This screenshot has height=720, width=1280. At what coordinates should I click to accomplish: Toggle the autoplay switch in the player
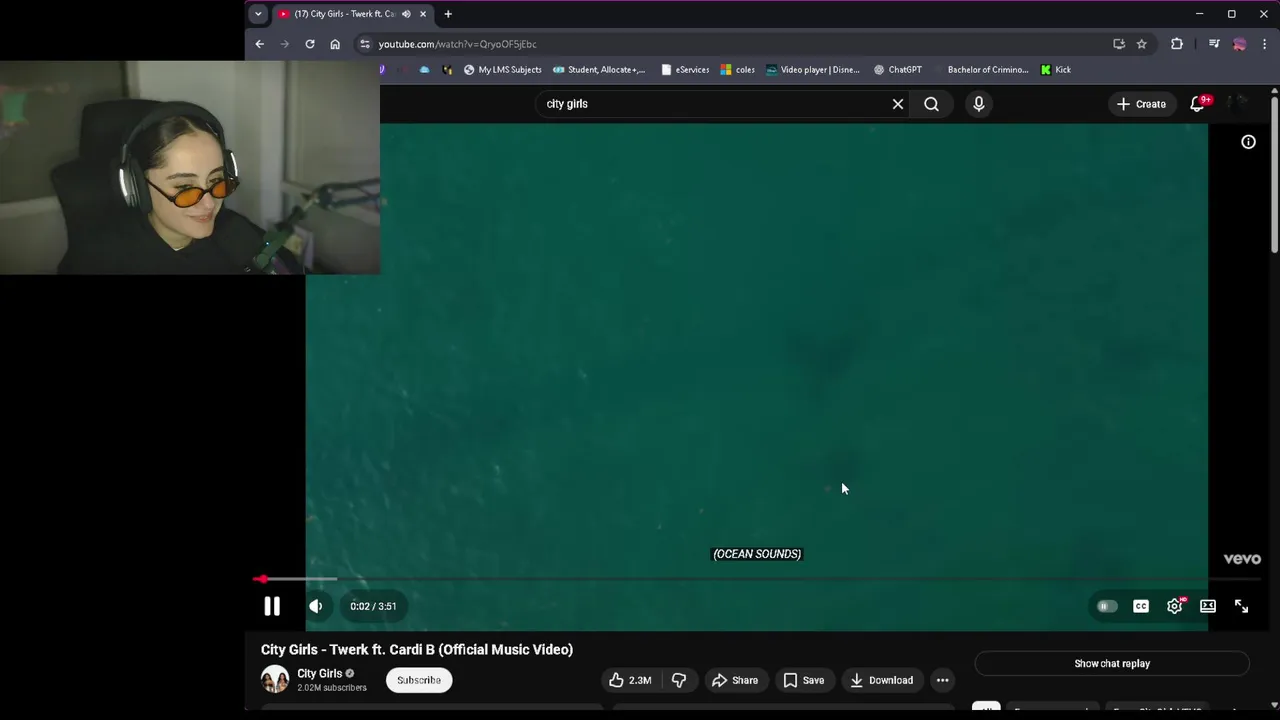coord(1106,606)
